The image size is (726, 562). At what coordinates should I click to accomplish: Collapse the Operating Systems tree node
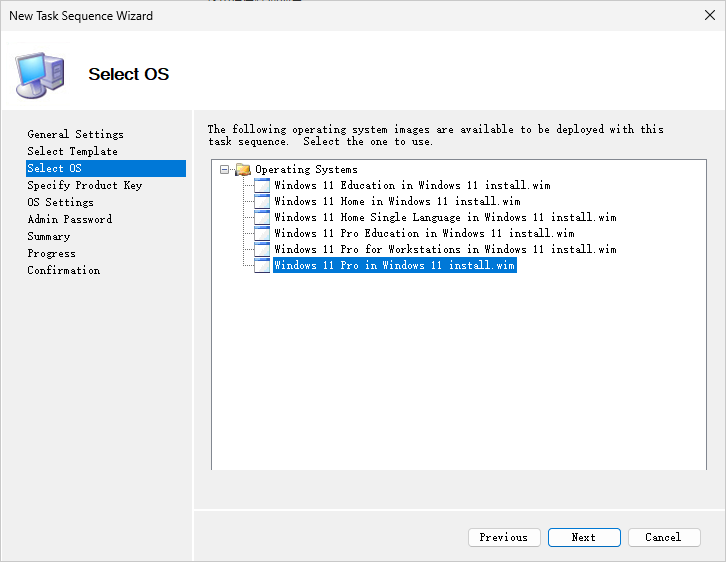pyautogui.click(x=225, y=169)
